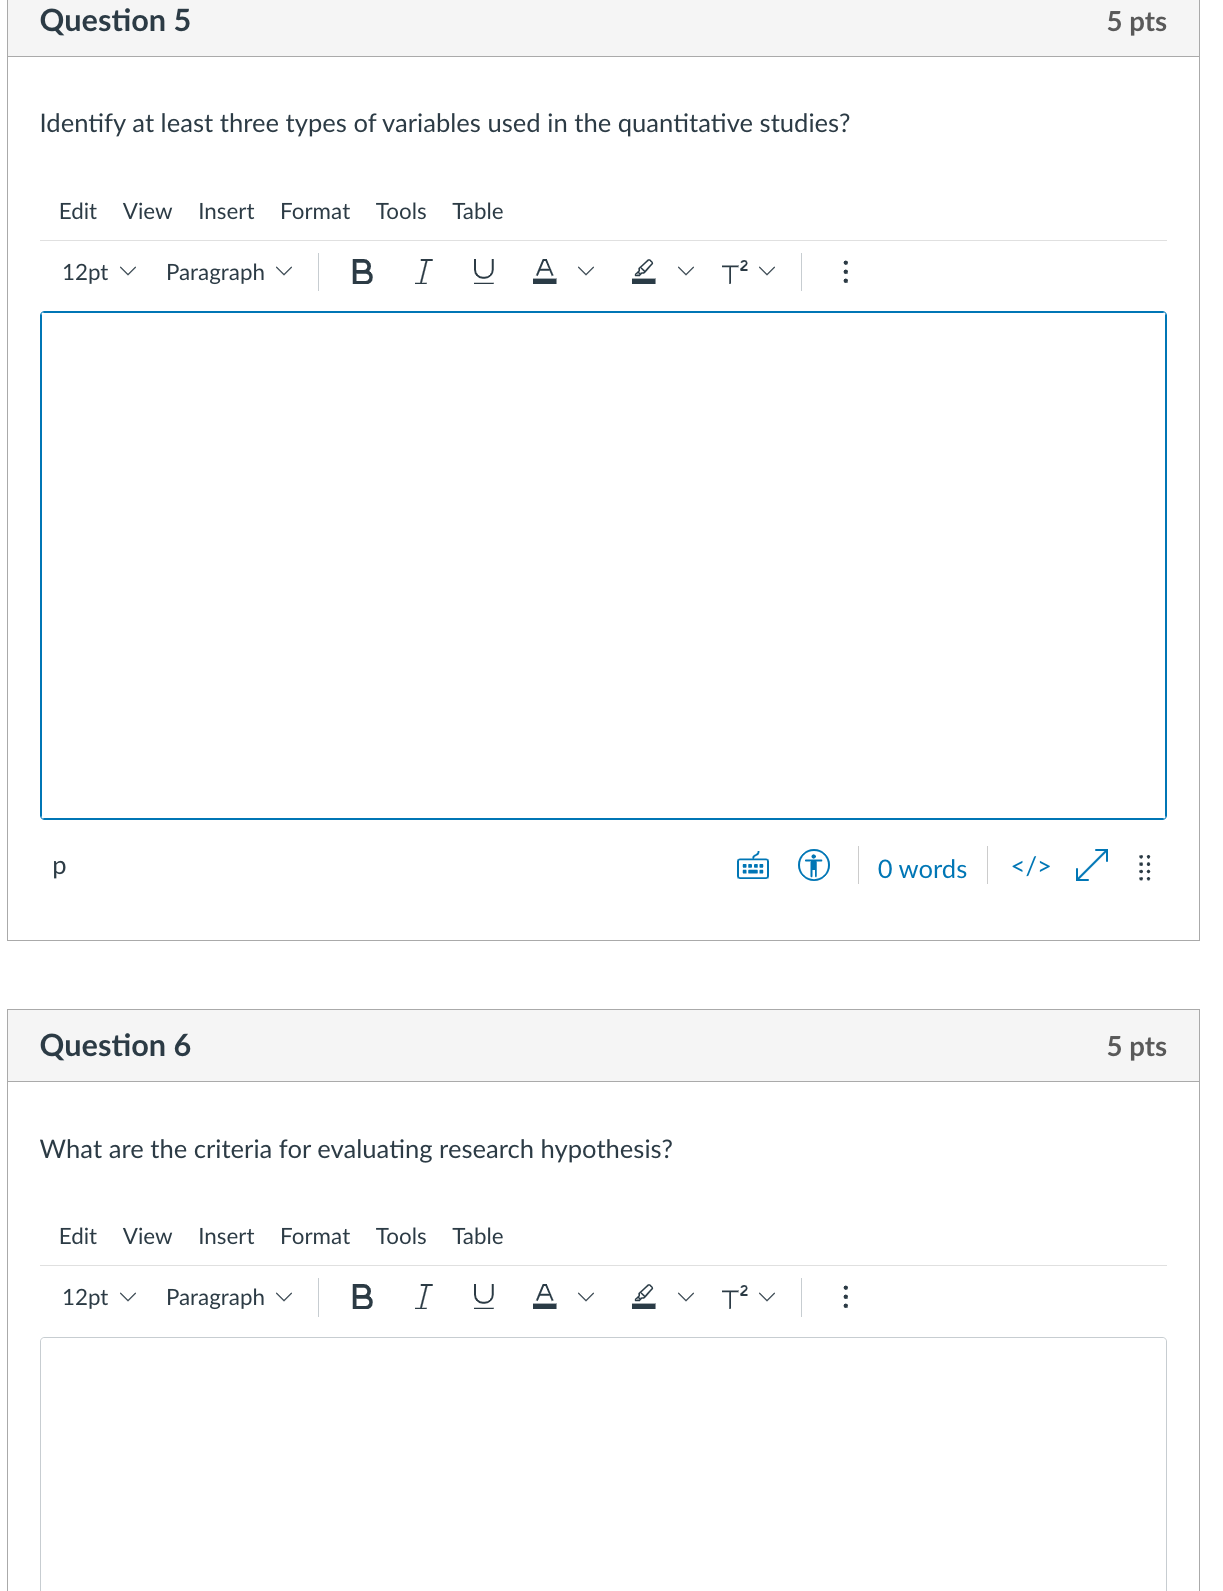The height and width of the screenshot is (1591, 1223).
Task: Toggle Bold in Question 6 editor
Action: pos(362,1297)
